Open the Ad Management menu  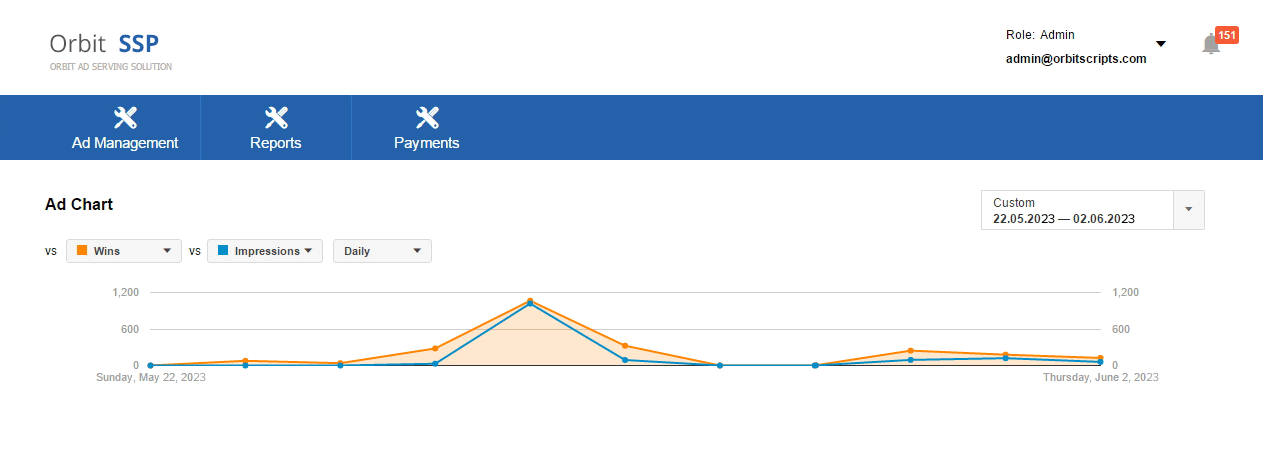click(125, 143)
